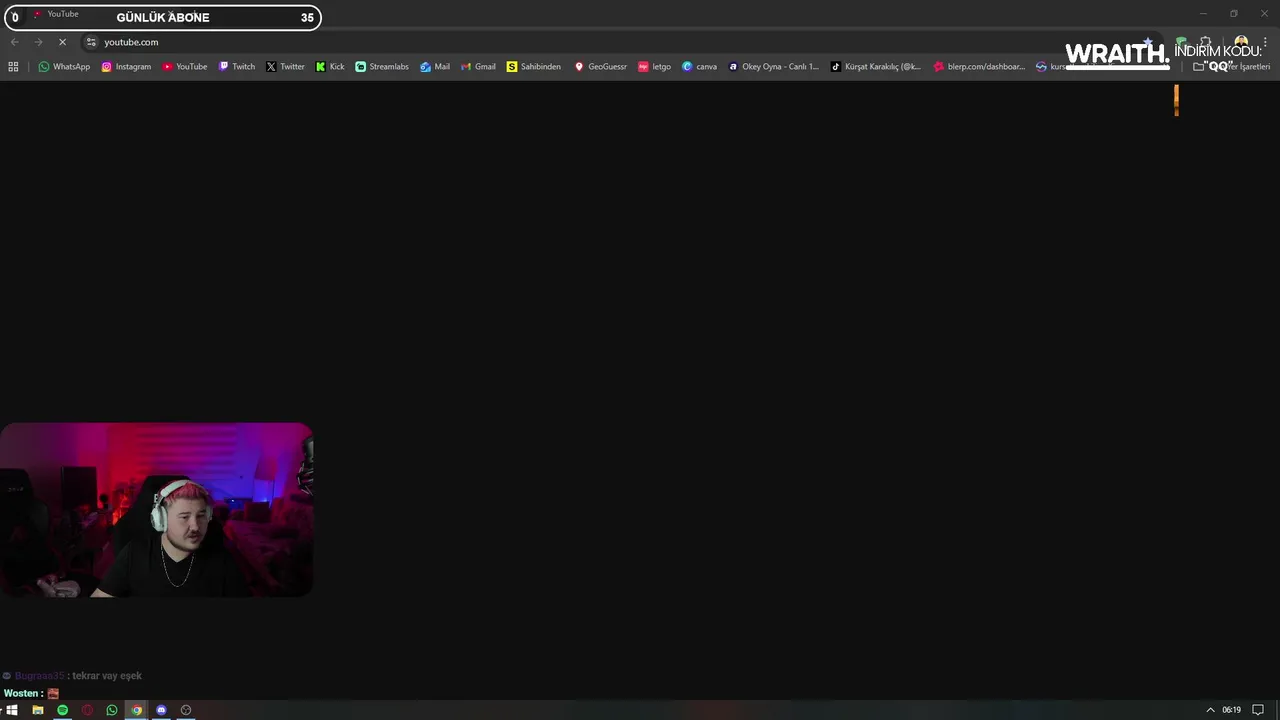The width and height of the screenshot is (1280, 720).
Task: Open the other bookmarks folder
Action: click(x=1231, y=67)
